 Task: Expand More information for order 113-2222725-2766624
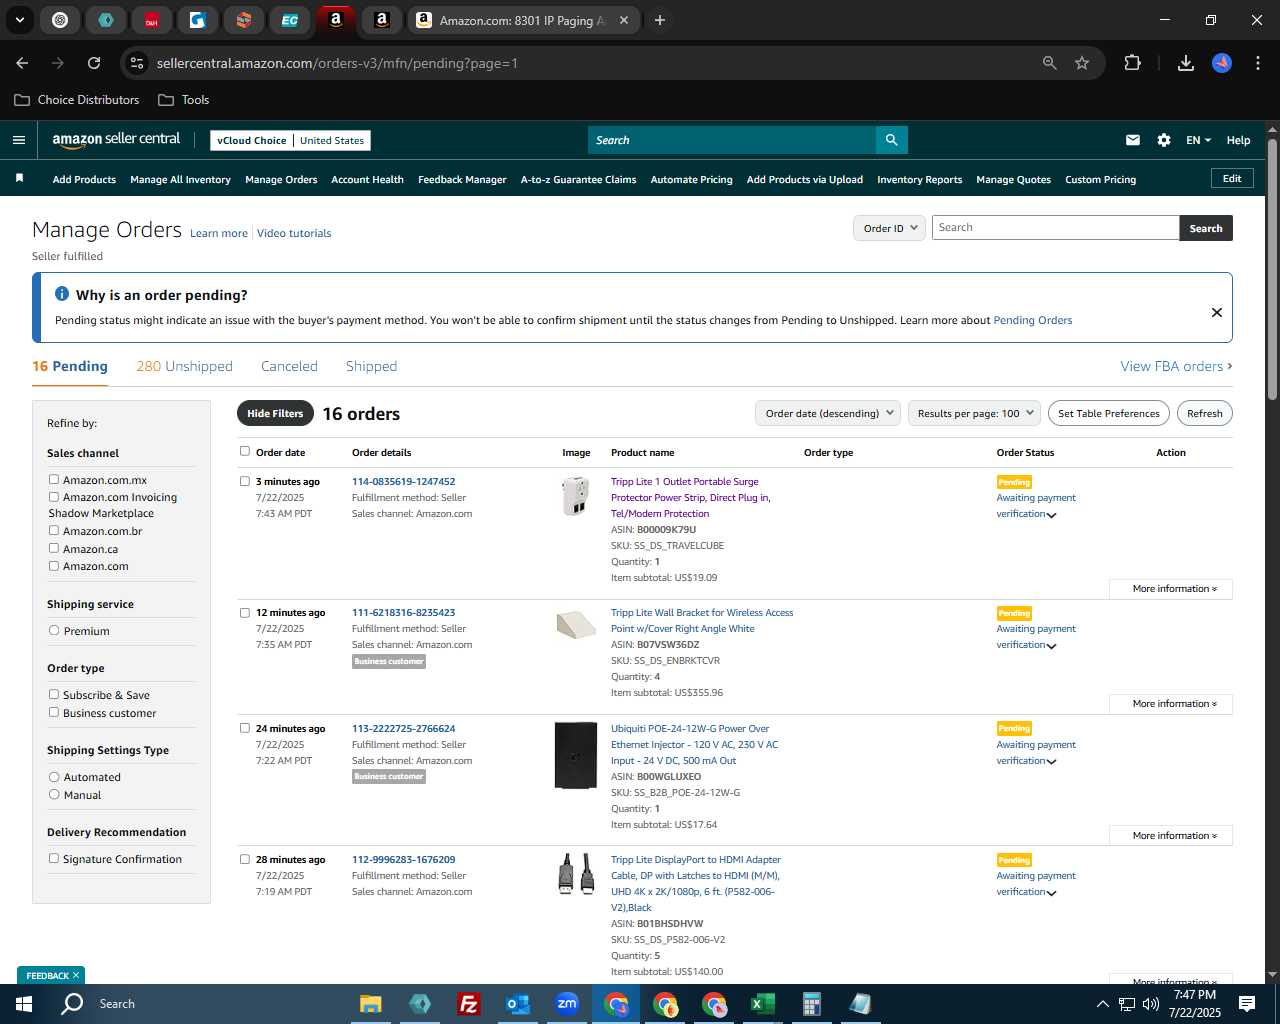click(1171, 836)
